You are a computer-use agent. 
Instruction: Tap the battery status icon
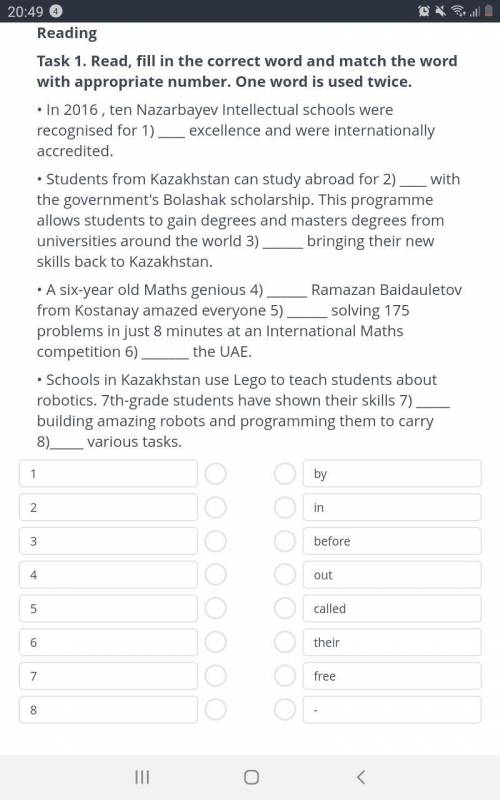pos(488,11)
